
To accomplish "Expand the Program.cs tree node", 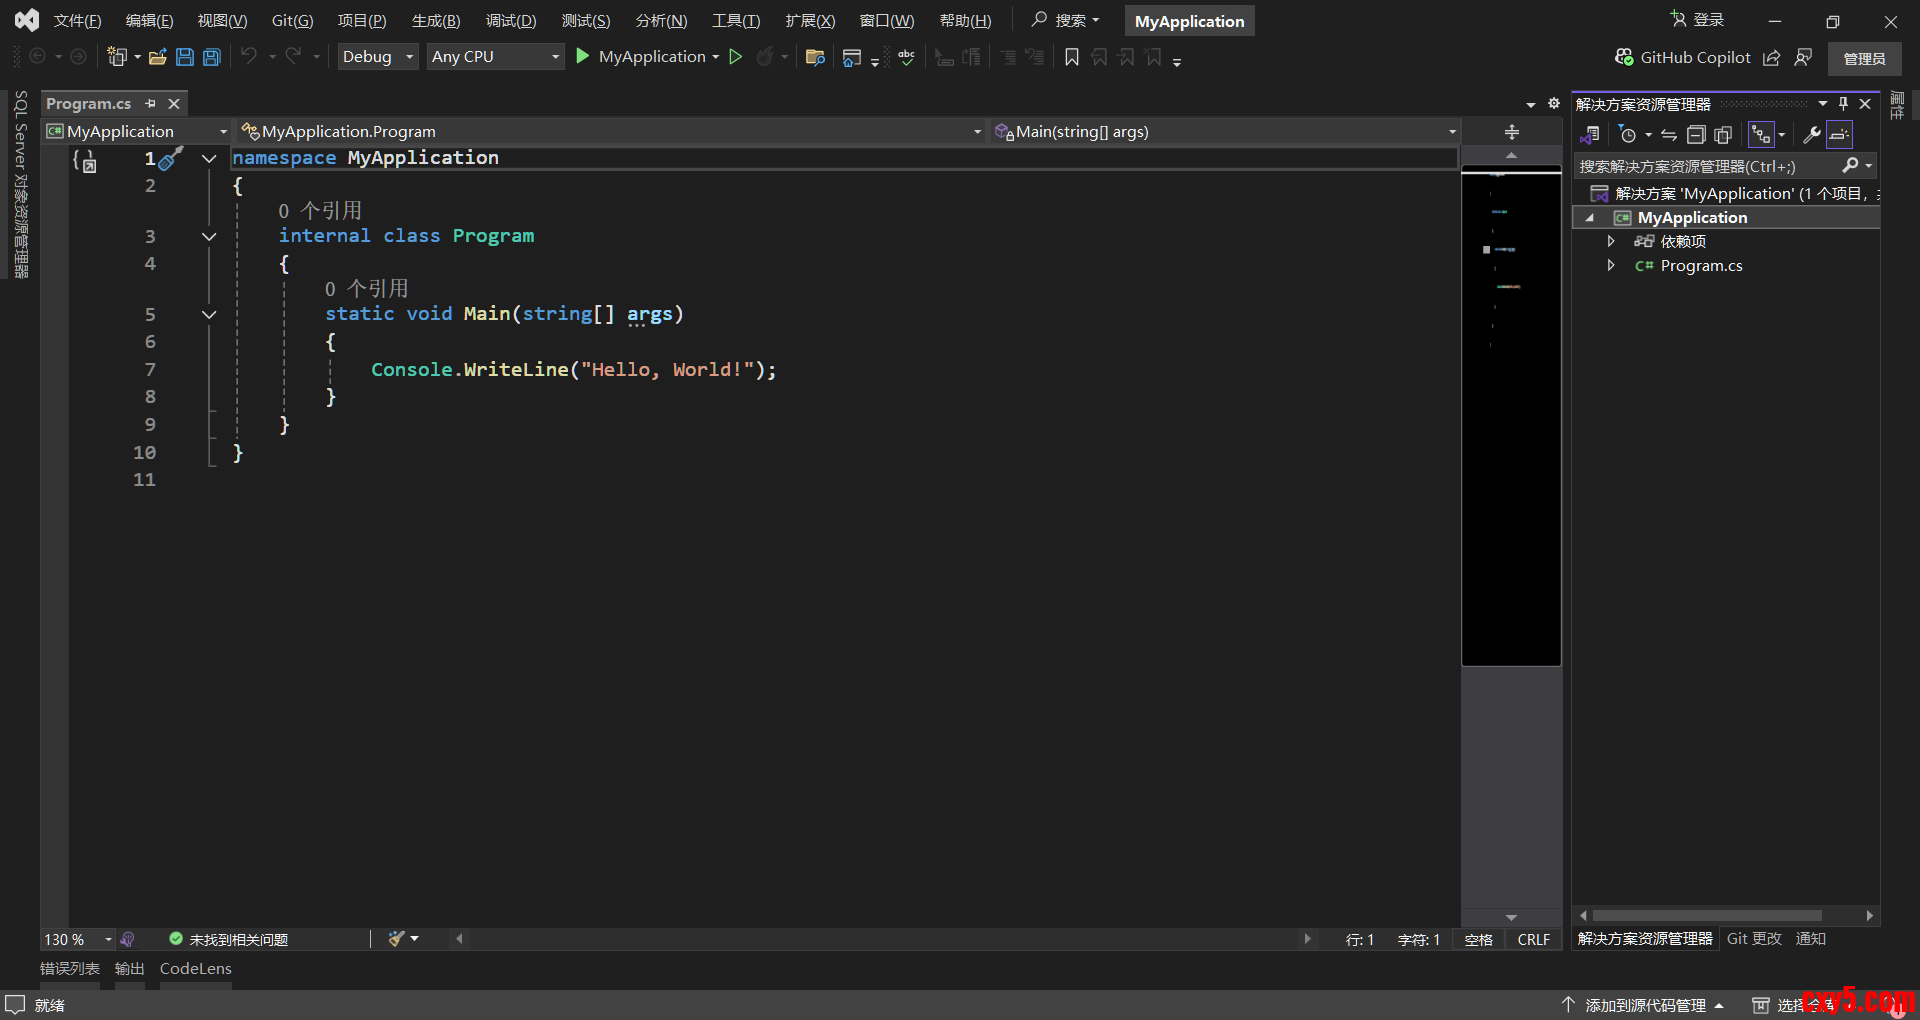I will coord(1610,266).
